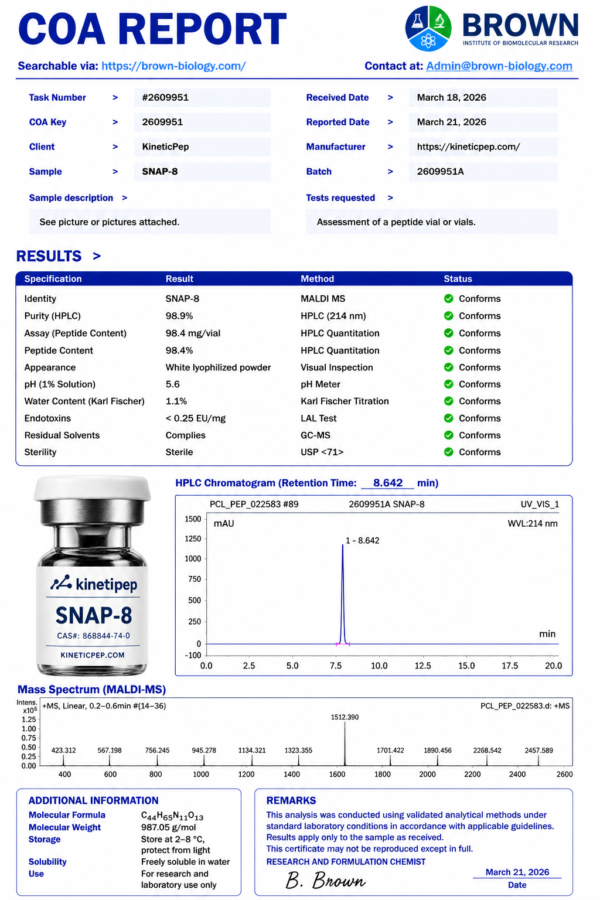
Task: Click the green check icon for Identity
Action: (x=448, y=298)
